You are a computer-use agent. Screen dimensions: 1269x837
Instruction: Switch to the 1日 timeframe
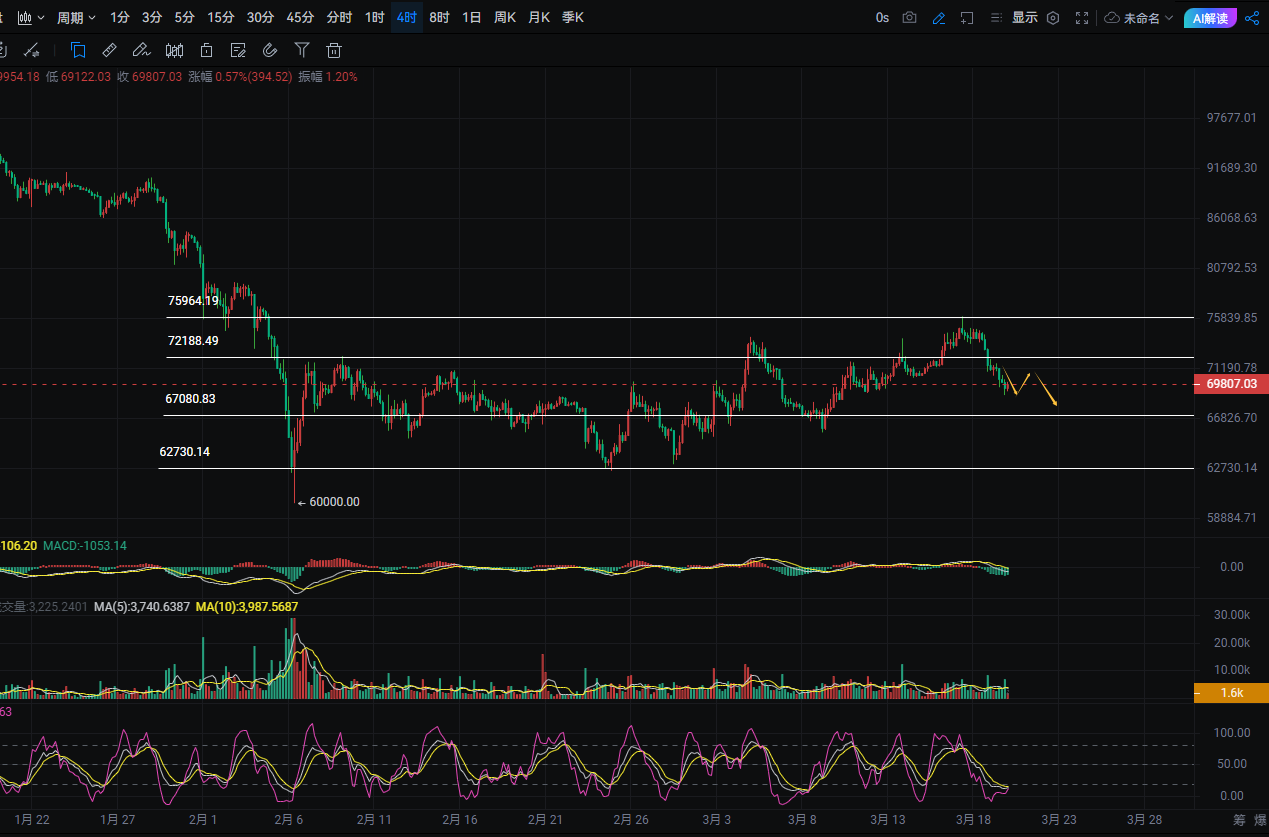tap(471, 17)
